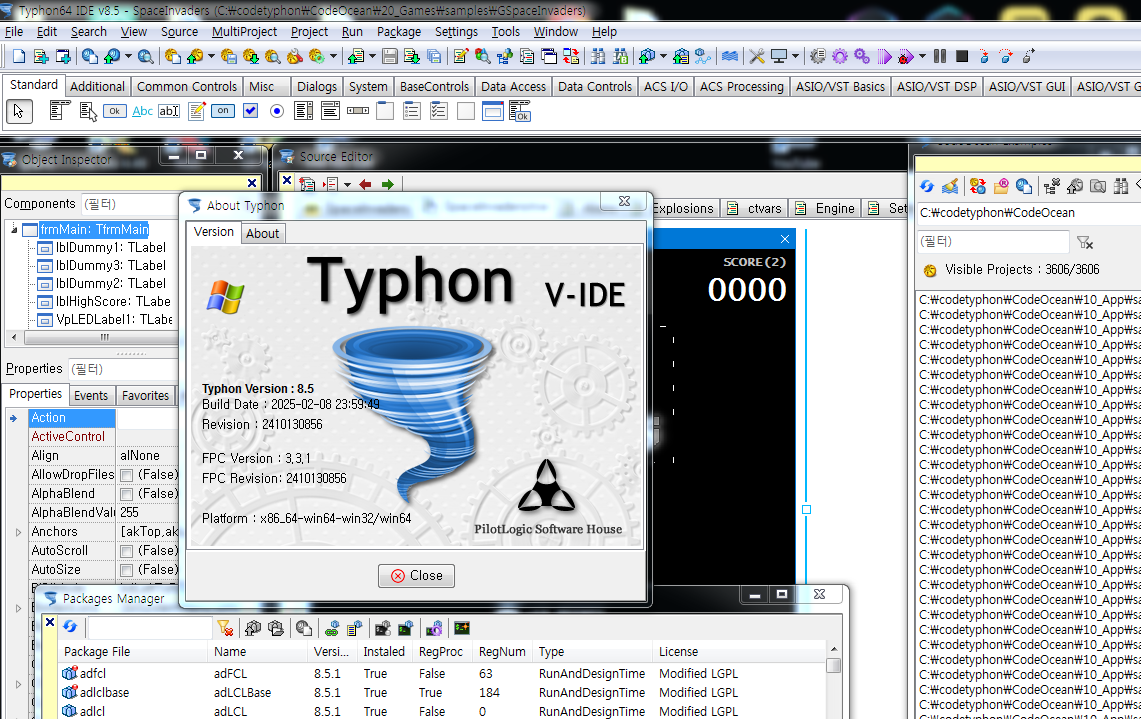
Task: Toggle the AllowDropFiles checkbox
Action: click(x=127, y=475)
